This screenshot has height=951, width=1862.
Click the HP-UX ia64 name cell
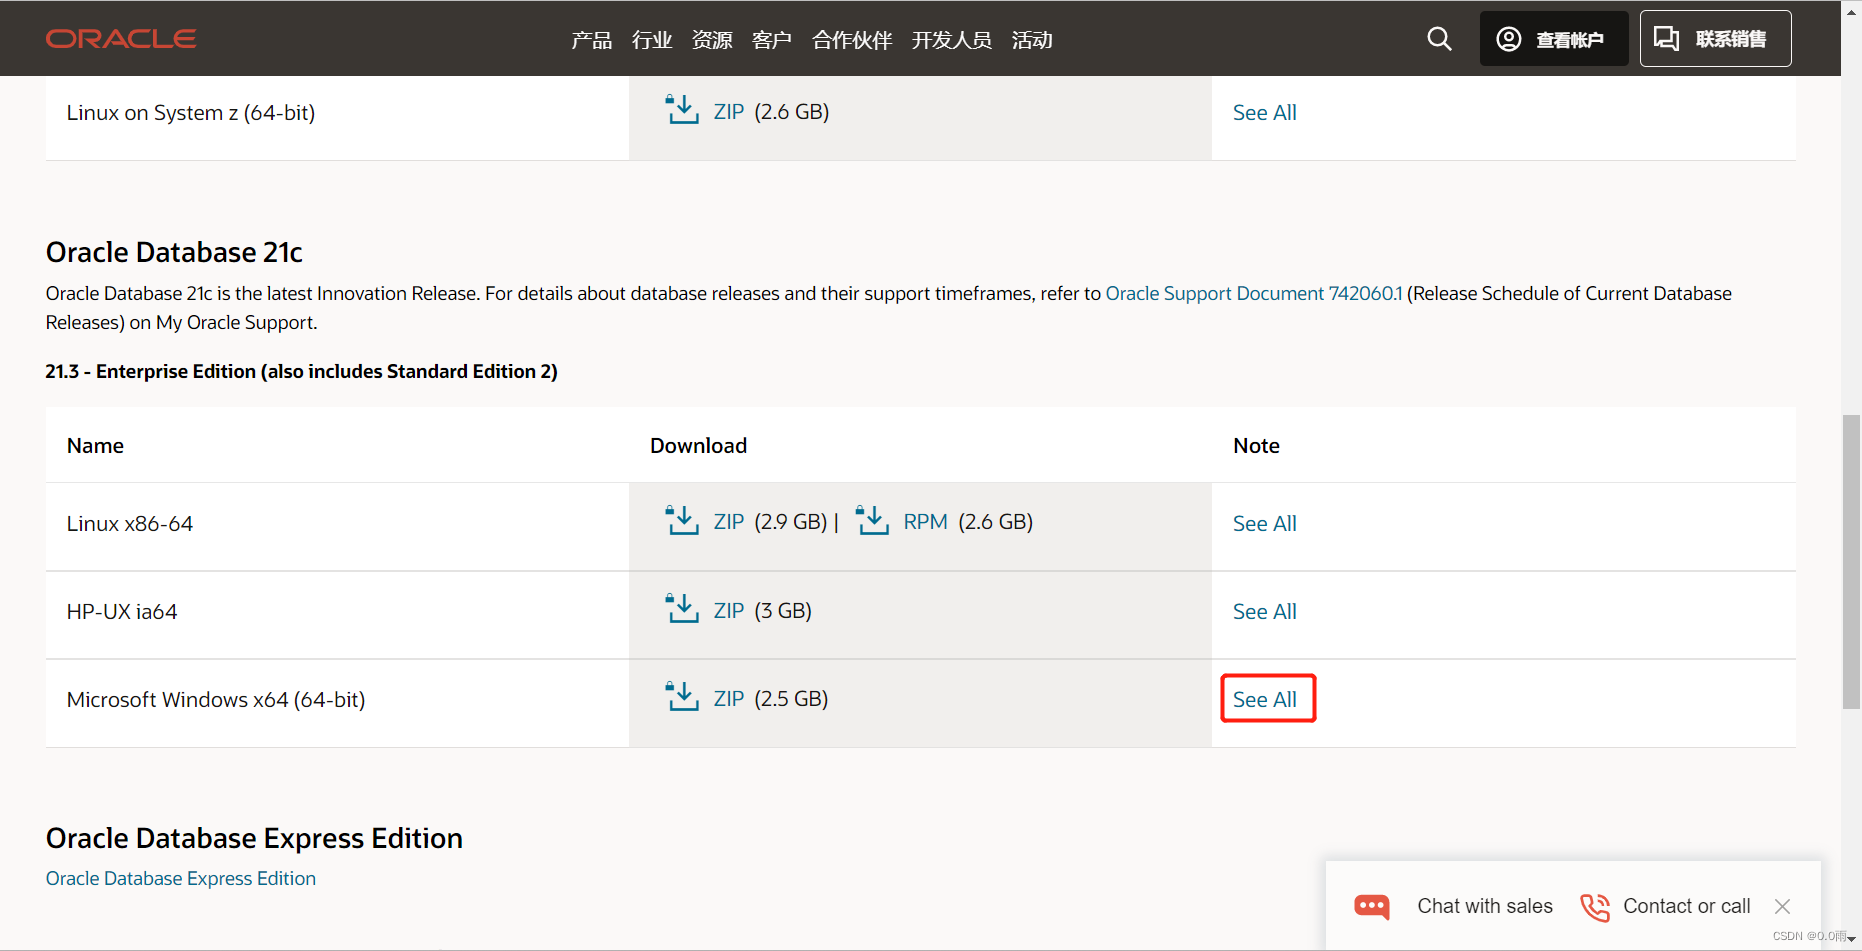[337, 615]
